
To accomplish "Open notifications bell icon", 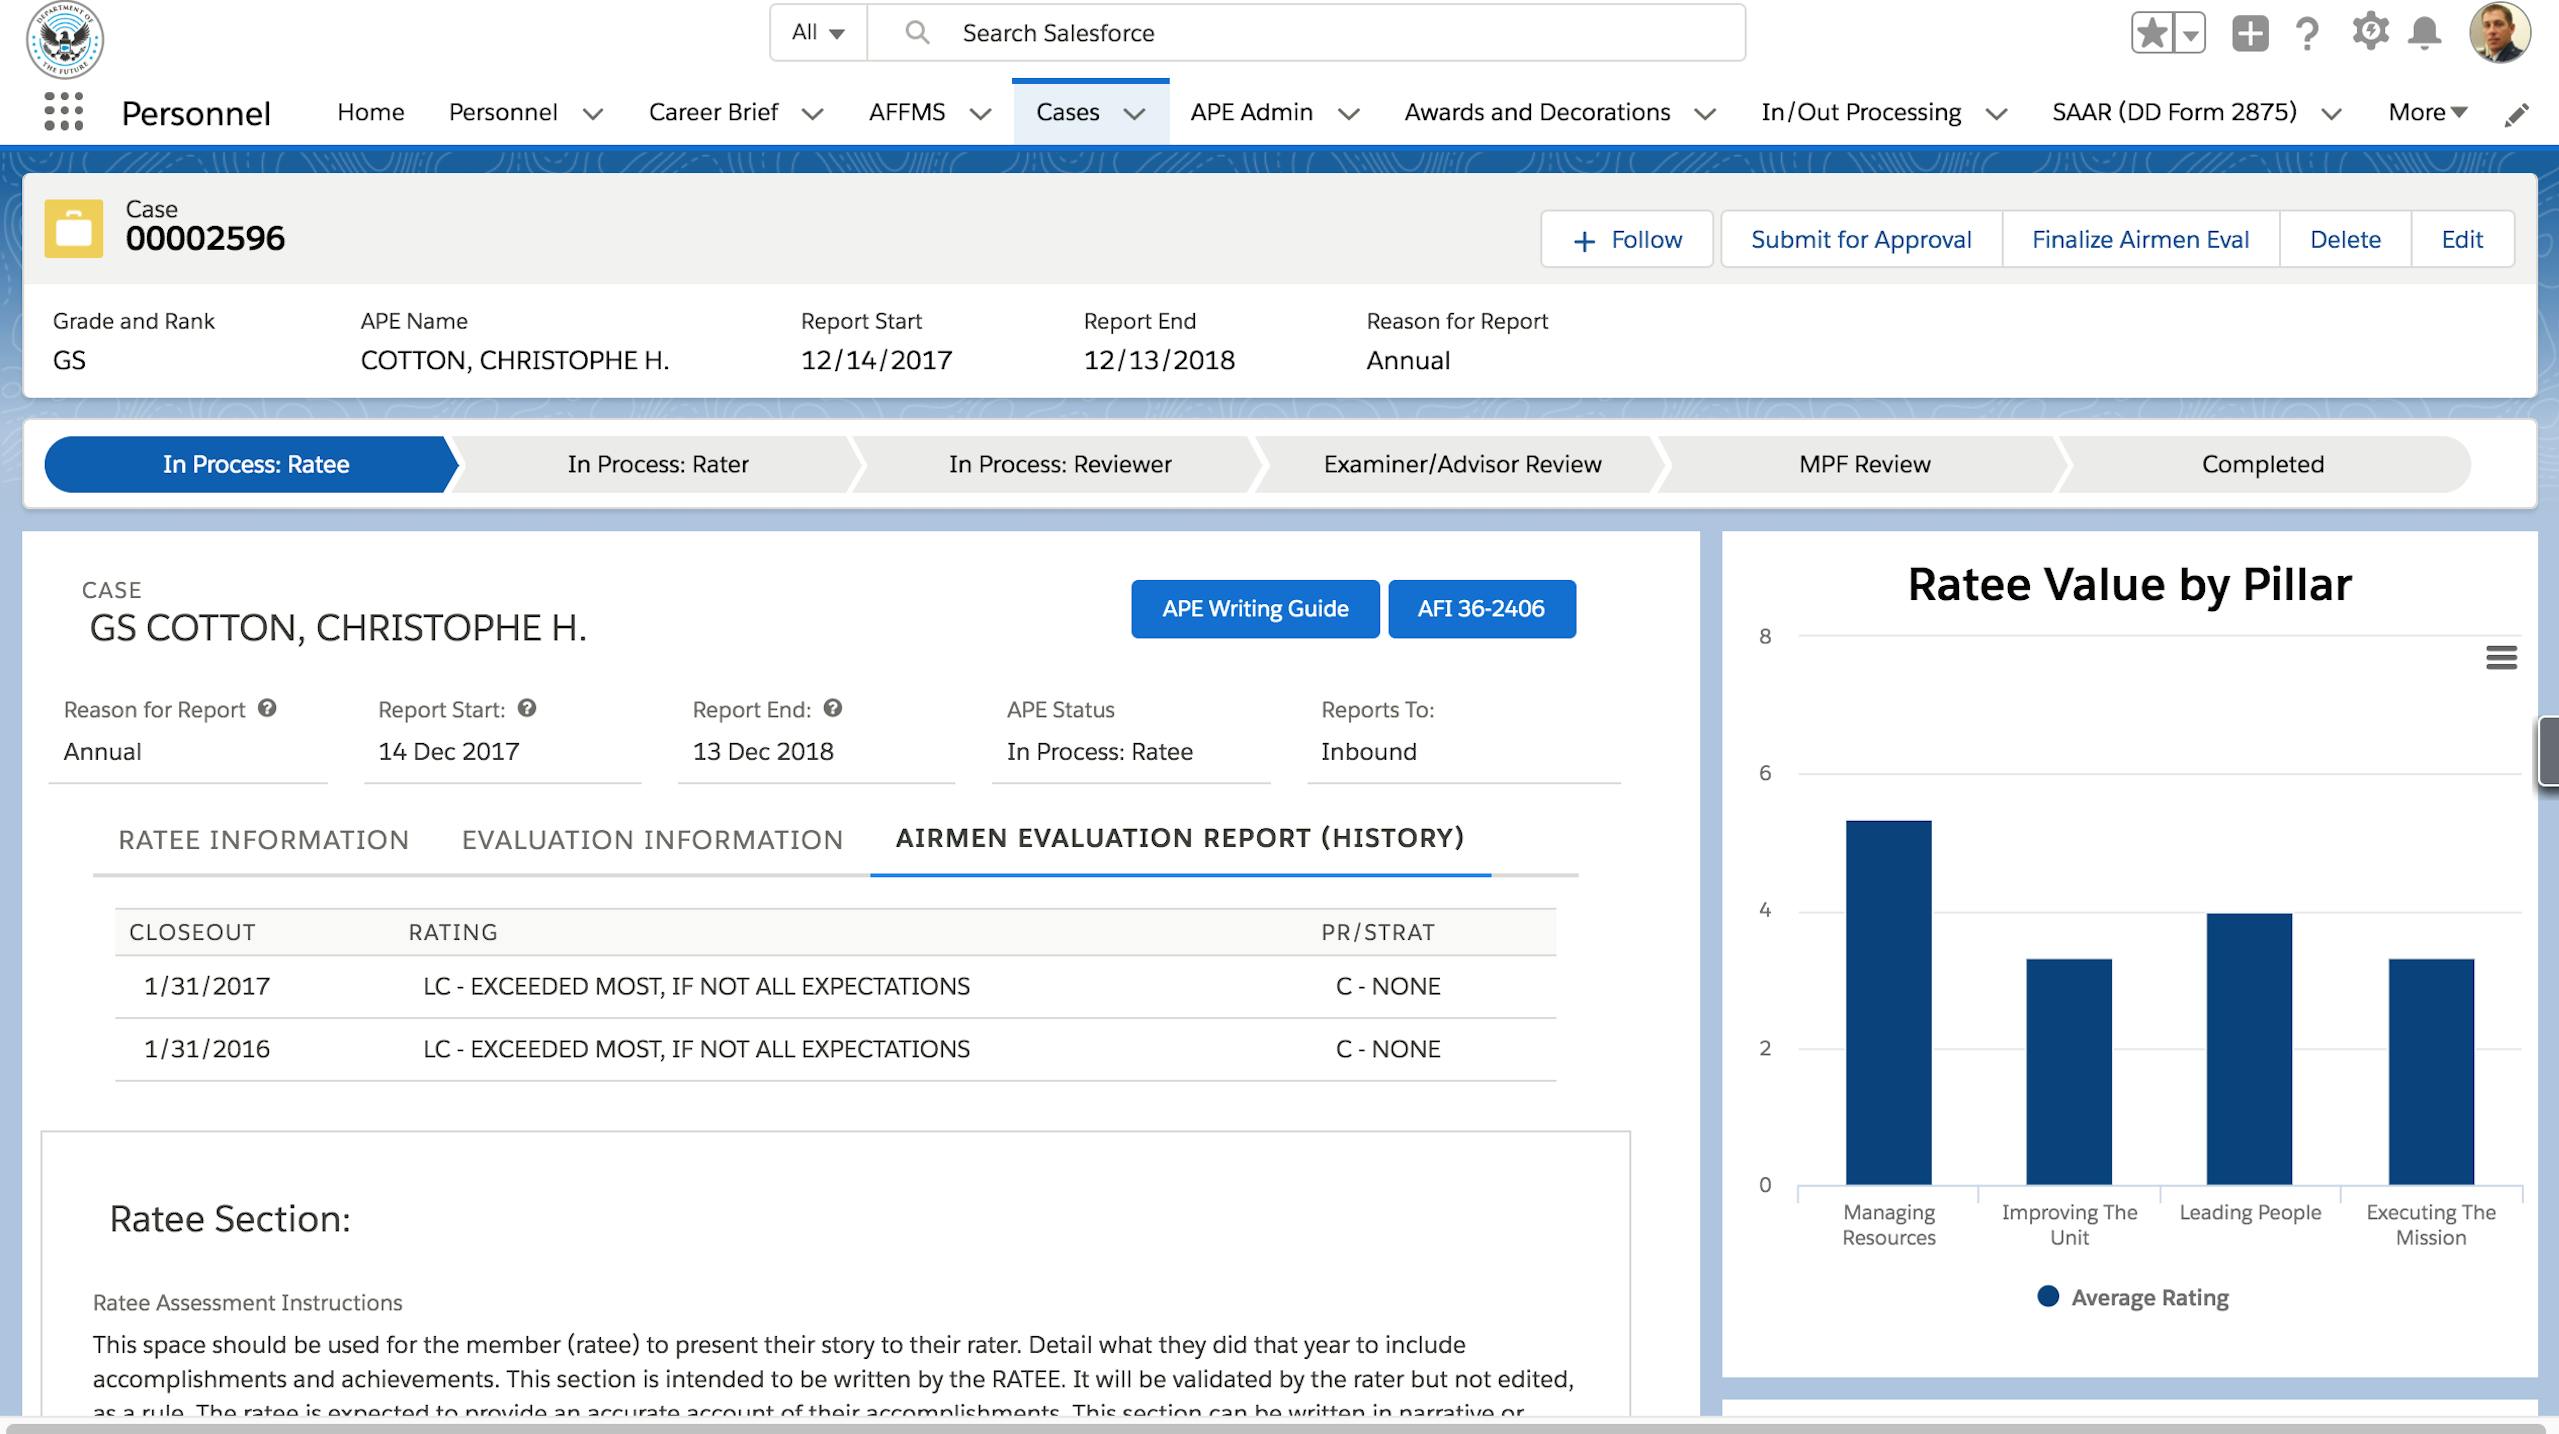I will point(2424,33).
